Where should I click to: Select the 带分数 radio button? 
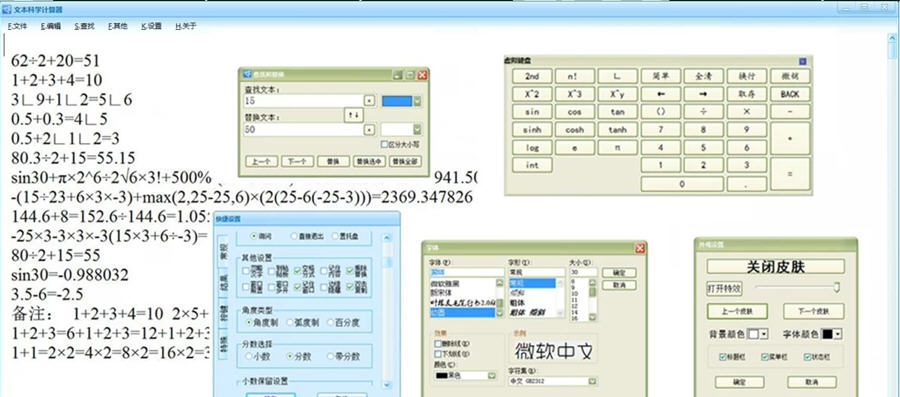click(x=331, y=356)
